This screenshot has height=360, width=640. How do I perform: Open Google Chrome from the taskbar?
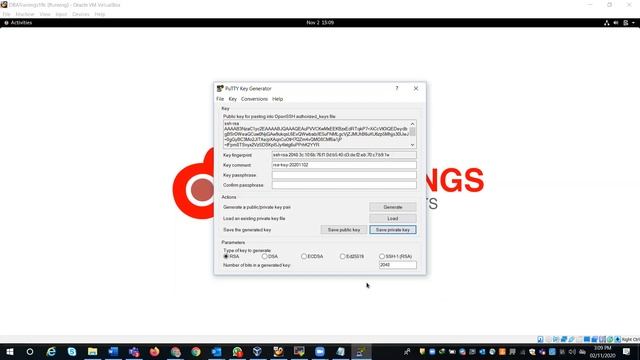pos(196,351)
